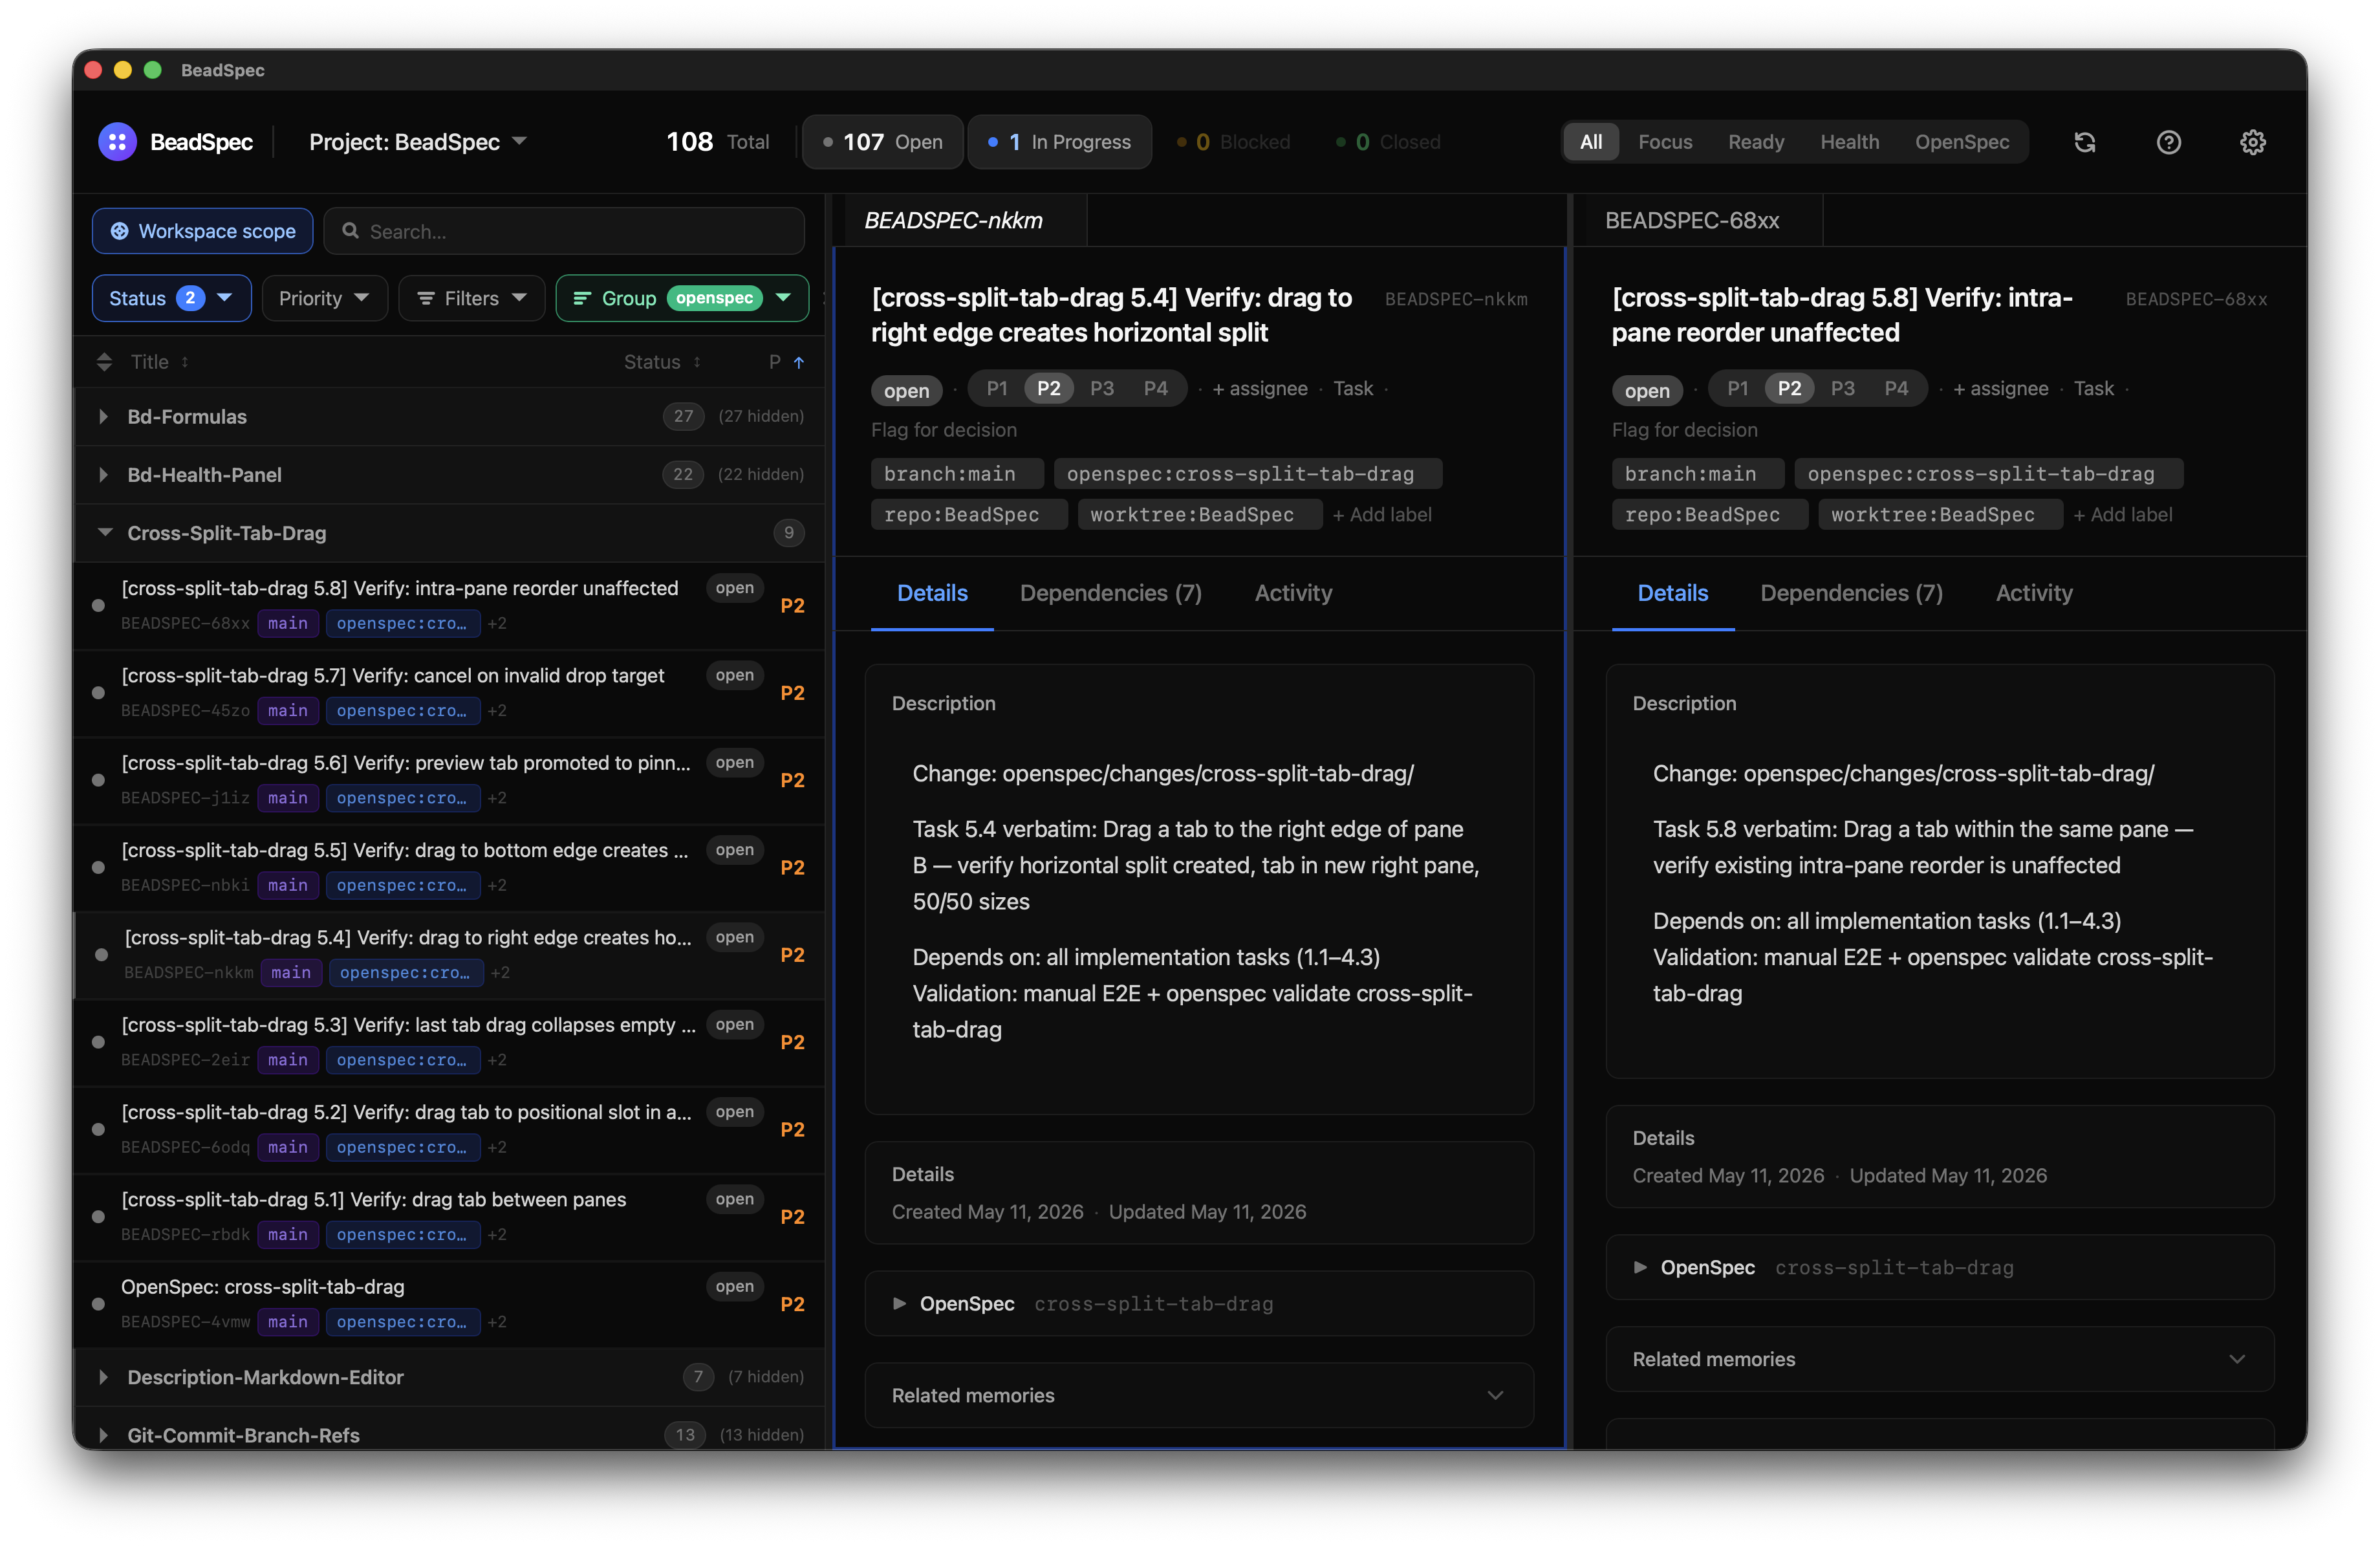Screen dimensions: 2380x1546
Task: Expand Related memories in BEADSPEC-68xx panel
Action: [1939, 1359]
